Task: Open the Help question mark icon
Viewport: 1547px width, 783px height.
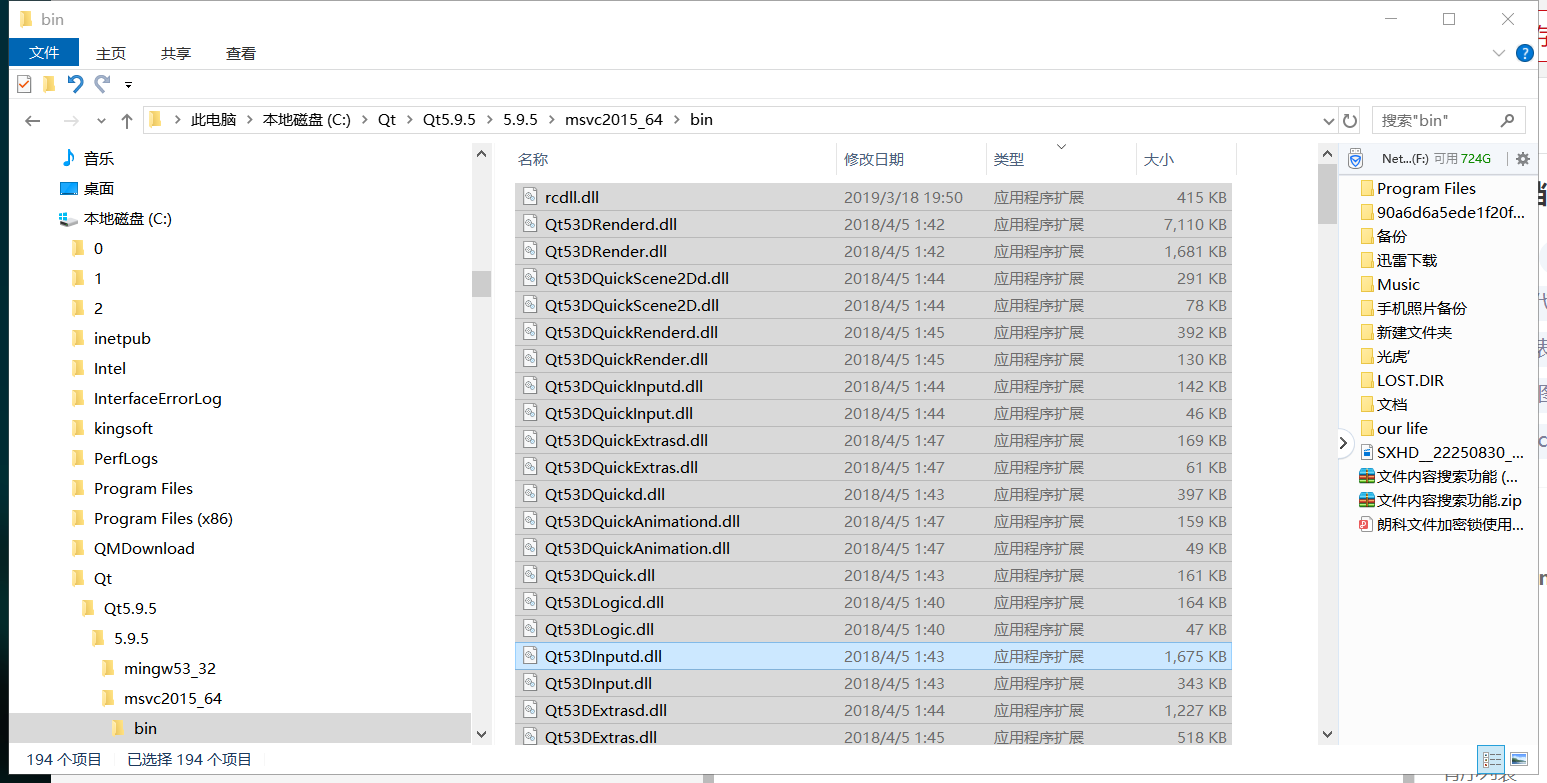Action: pos(1525,53)
